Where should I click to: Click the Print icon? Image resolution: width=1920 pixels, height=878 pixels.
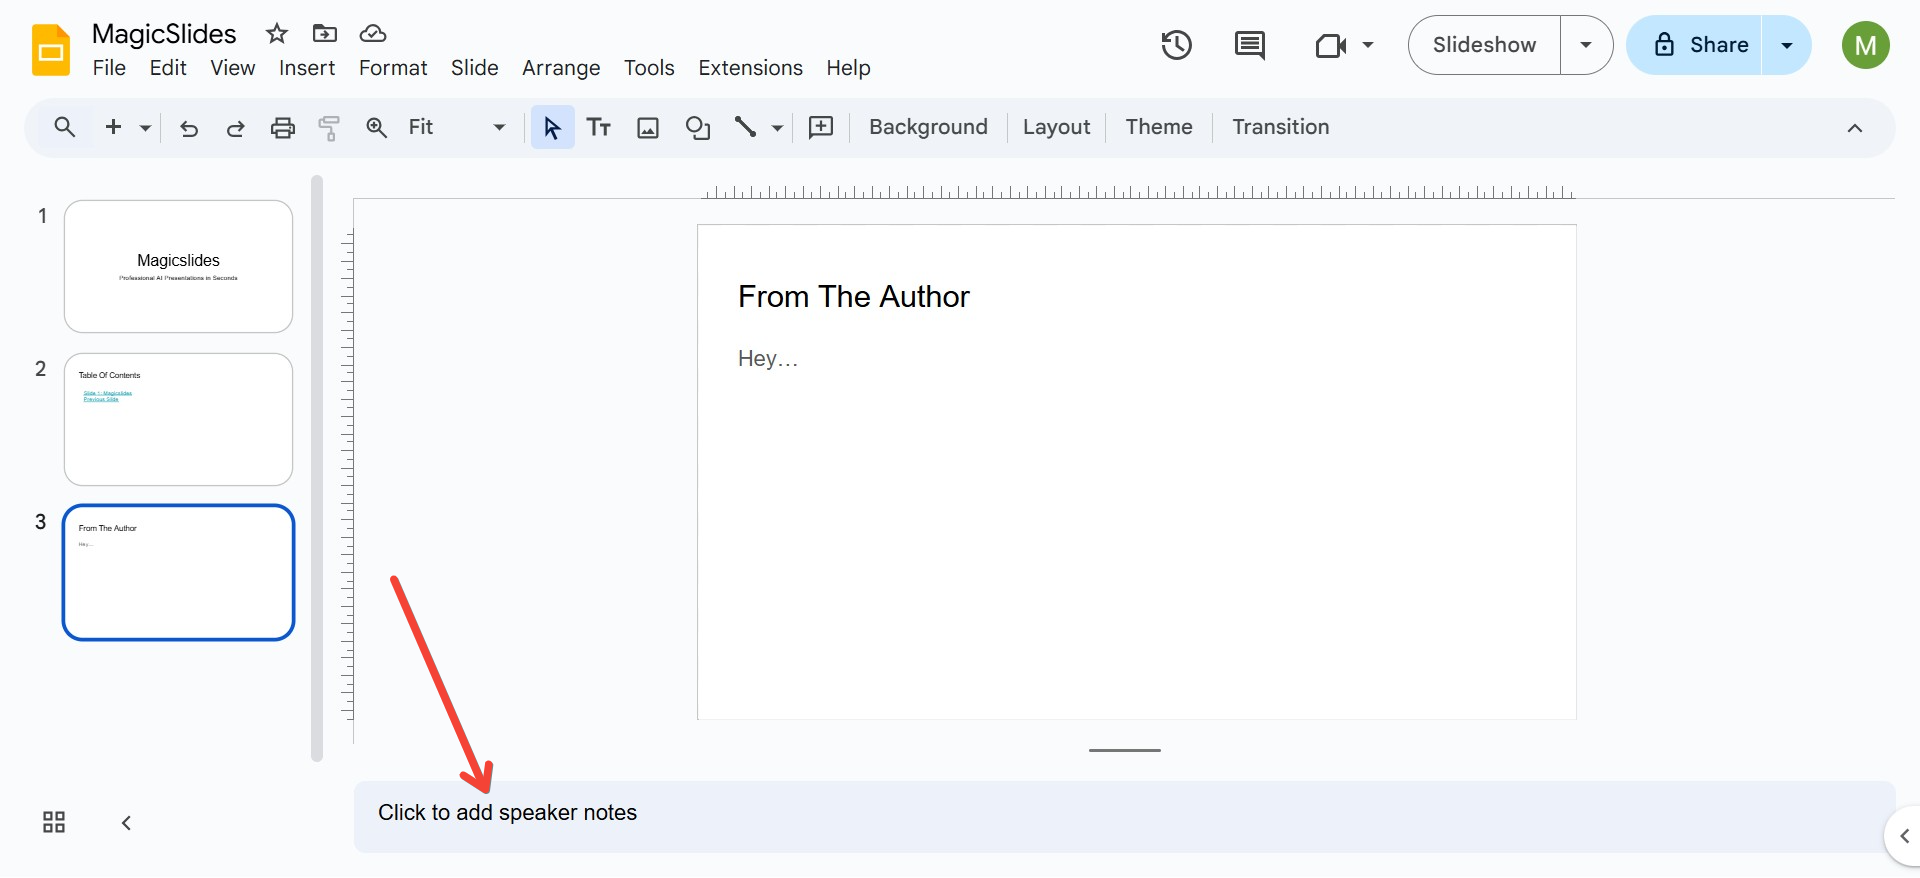coord(283,128)
